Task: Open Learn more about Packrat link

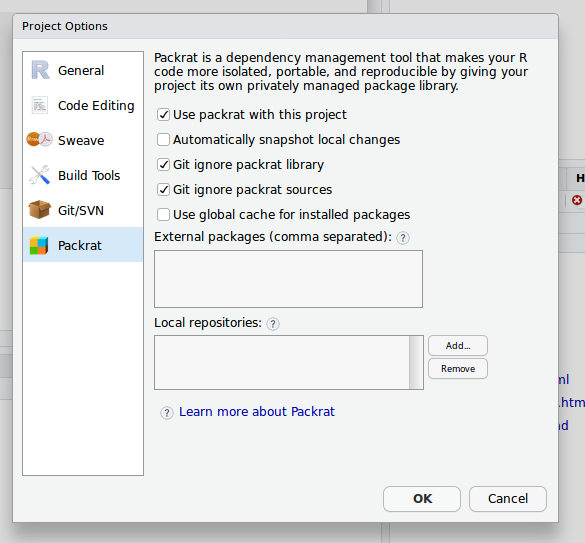Action: pos(257,412)
